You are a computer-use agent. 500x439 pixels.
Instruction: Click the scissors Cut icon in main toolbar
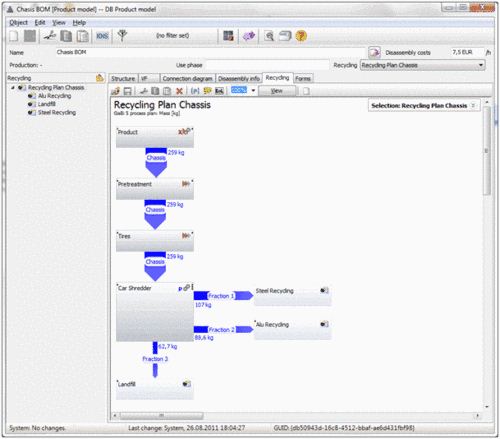pyautogui.click(x=49, y=36)
